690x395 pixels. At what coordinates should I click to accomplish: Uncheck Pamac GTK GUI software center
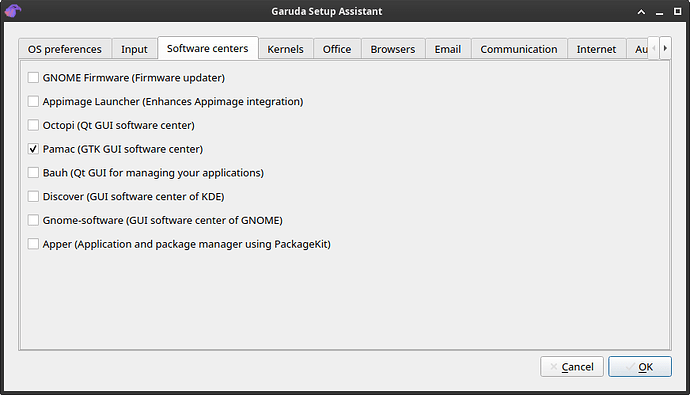[x=33, y=149]
